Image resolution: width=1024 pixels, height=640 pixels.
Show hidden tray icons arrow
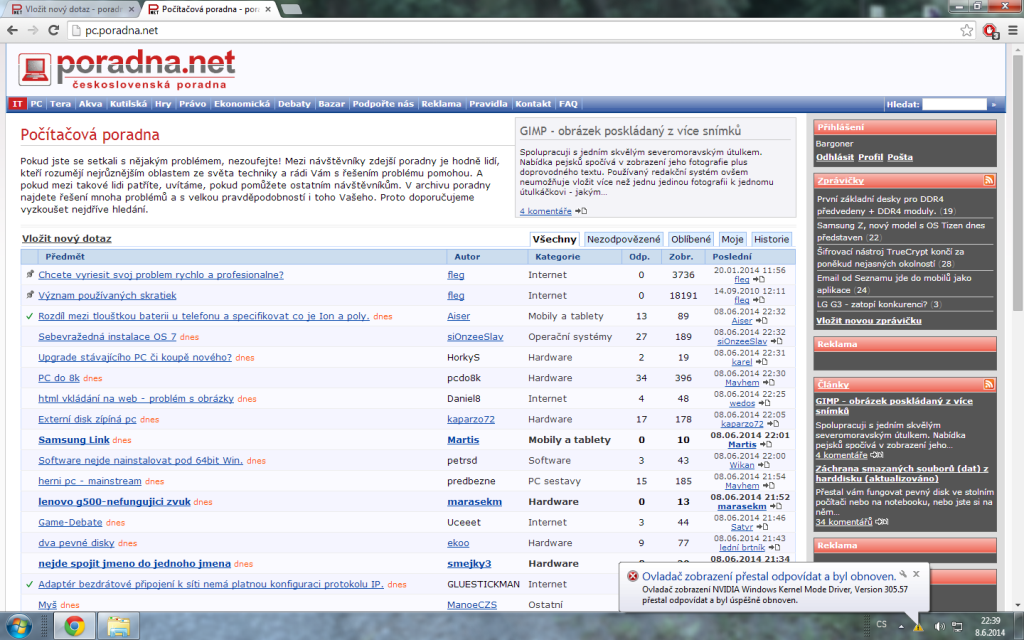coord(901,626)
